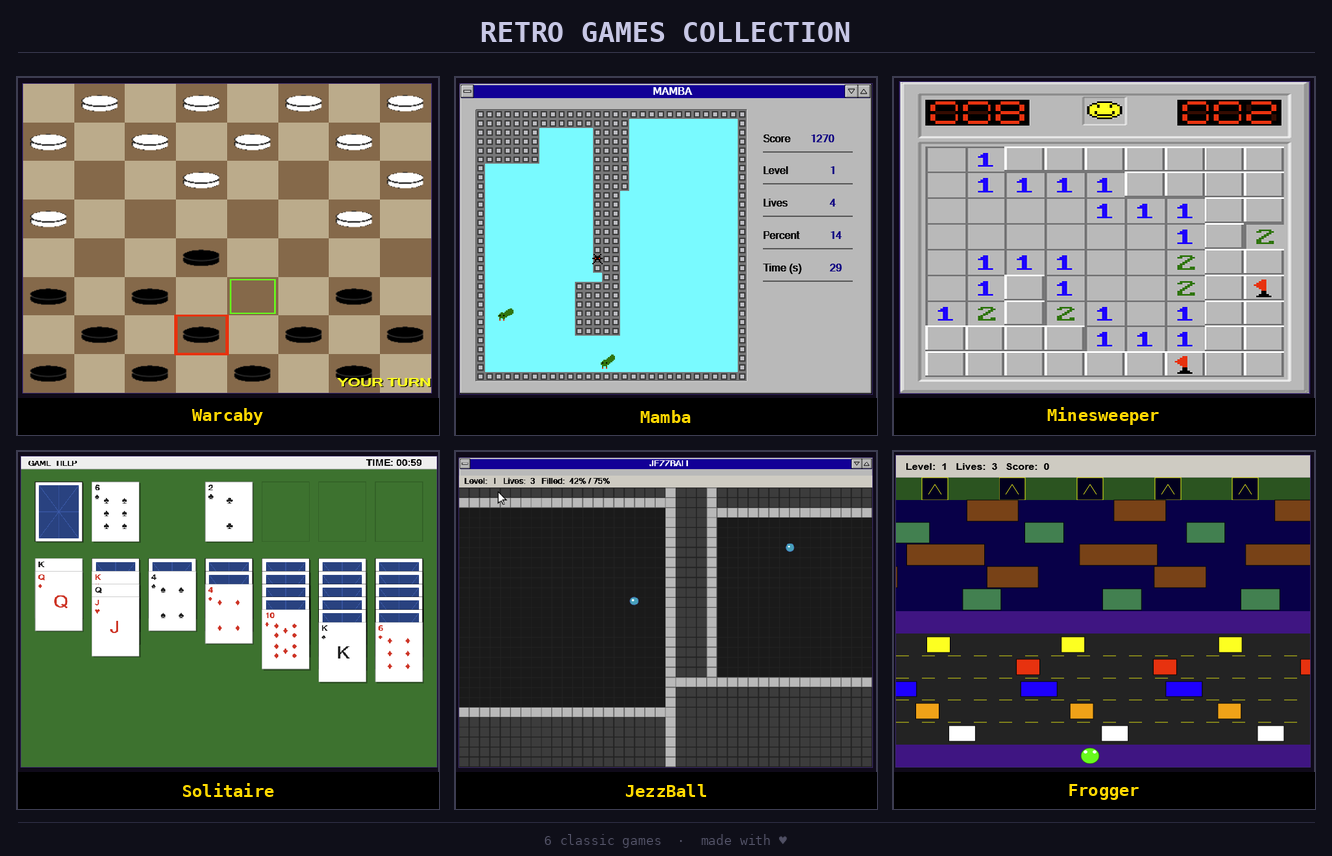This screenshot has width=1332, height=856.
Task: Select the 4 of diamonds in Solitaire
Action: [229, 614]
